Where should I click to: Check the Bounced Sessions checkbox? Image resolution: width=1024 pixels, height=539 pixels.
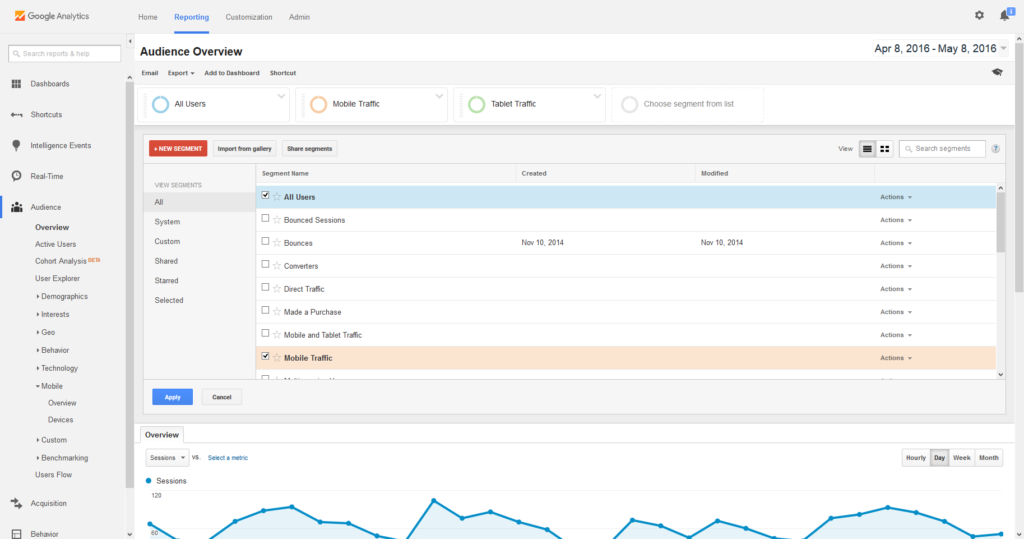[265, 218]
